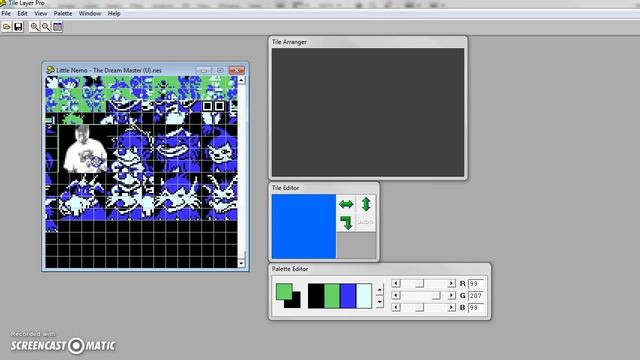Image resolution: width=640 pixels, height=360 pixels.
Task: Click the B slider thumb
Action: tap(419, 307)
